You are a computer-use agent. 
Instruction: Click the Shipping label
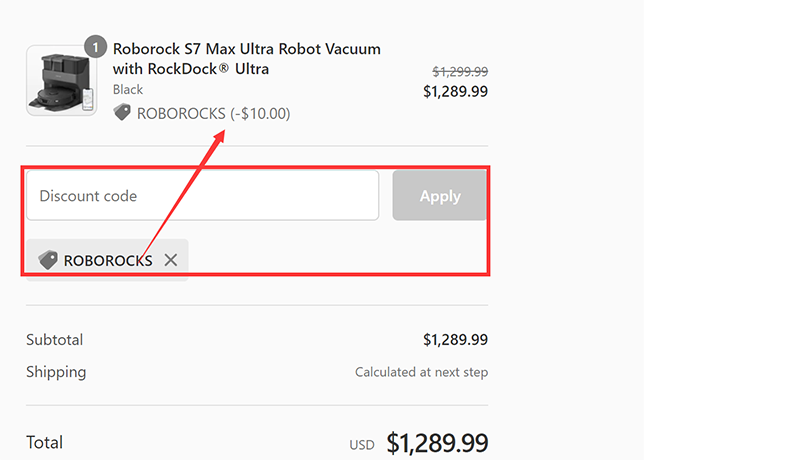click(56, 372)
